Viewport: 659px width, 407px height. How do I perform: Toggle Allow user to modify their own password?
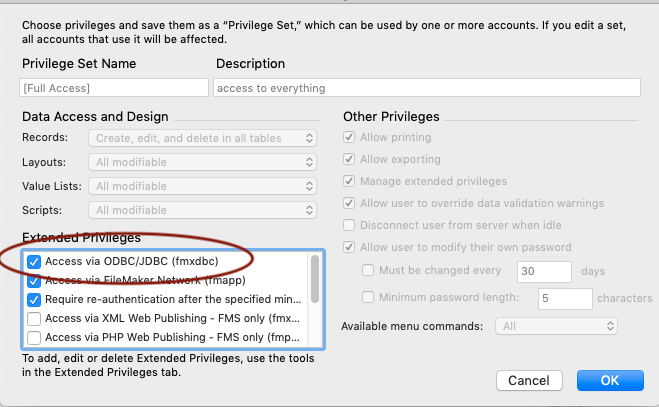click(349, 247)
